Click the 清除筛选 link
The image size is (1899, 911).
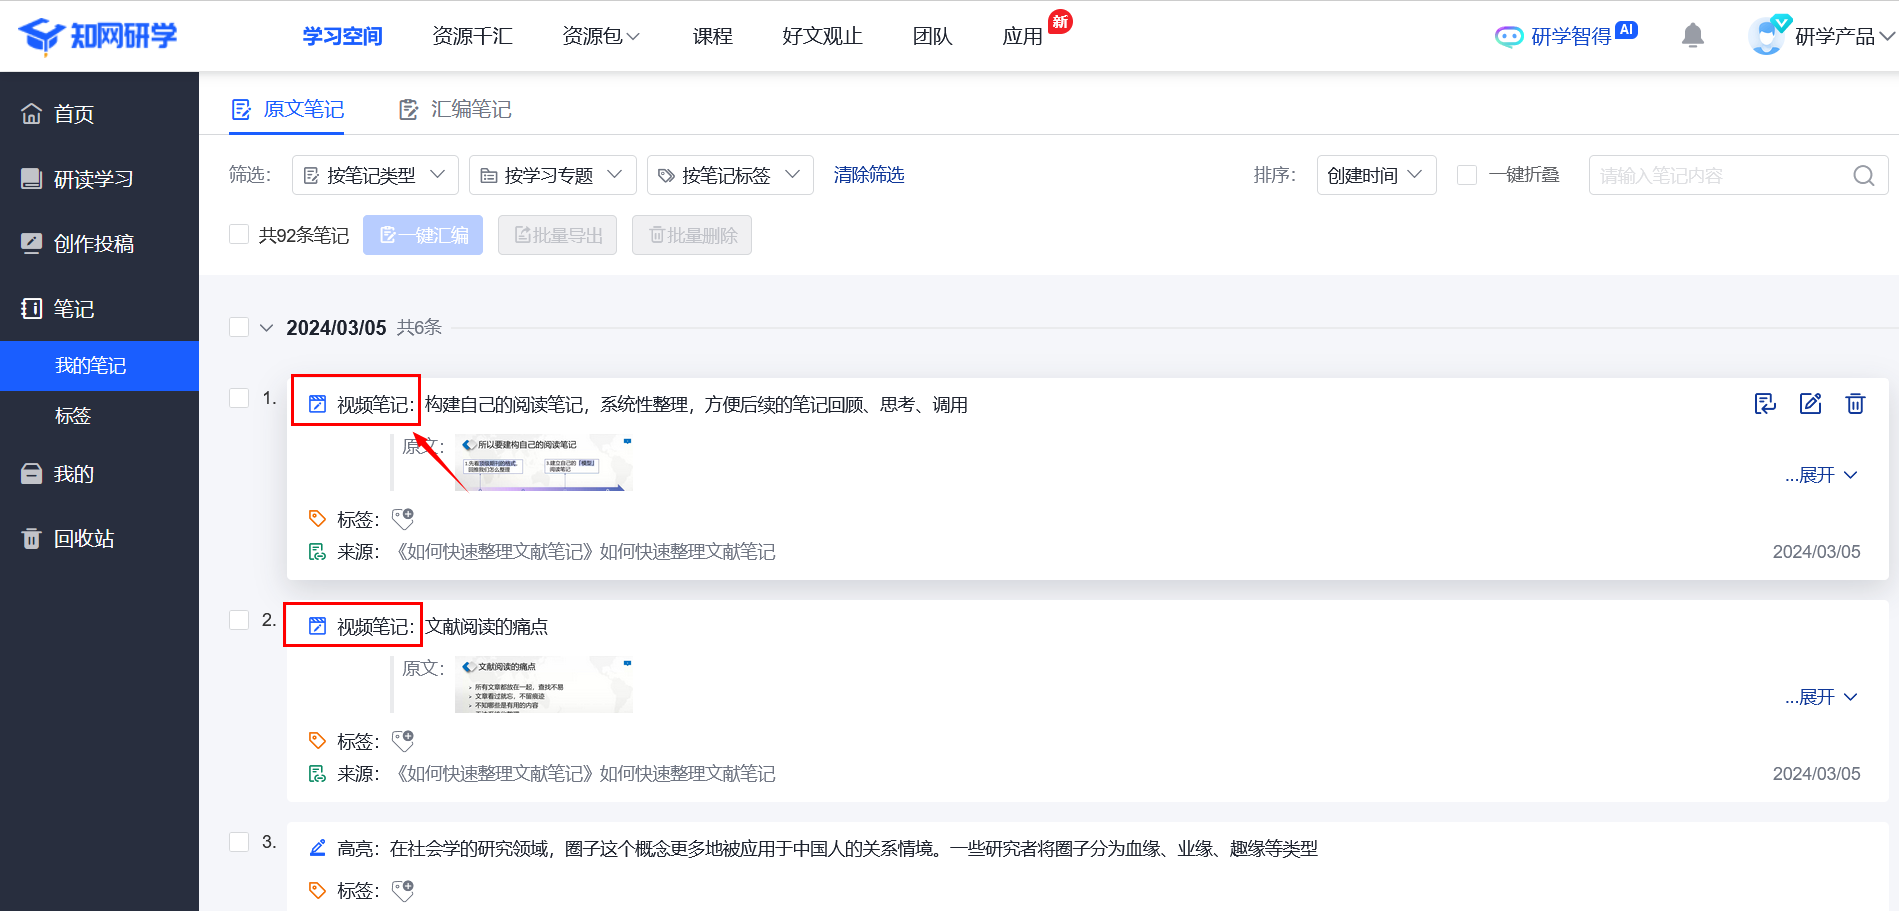[x=868, y=175]
